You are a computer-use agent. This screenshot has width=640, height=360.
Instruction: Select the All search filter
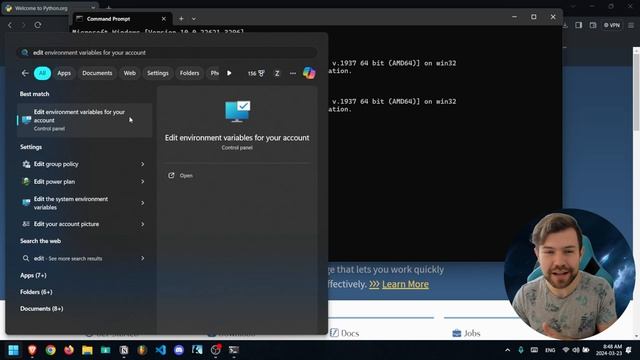42,73
